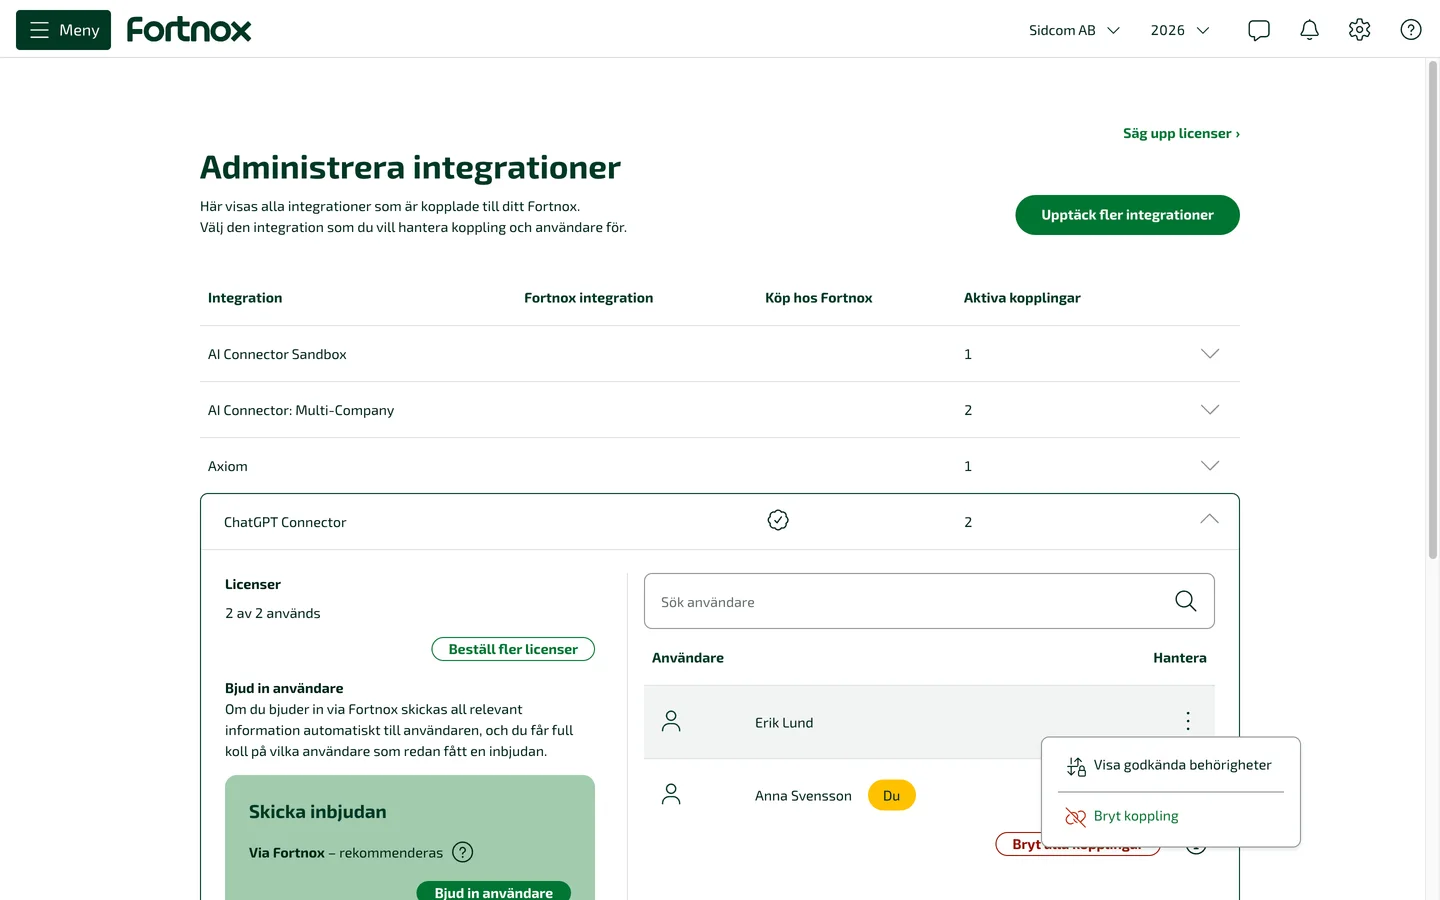Click the Anna Svensson name

click(803, 796)
